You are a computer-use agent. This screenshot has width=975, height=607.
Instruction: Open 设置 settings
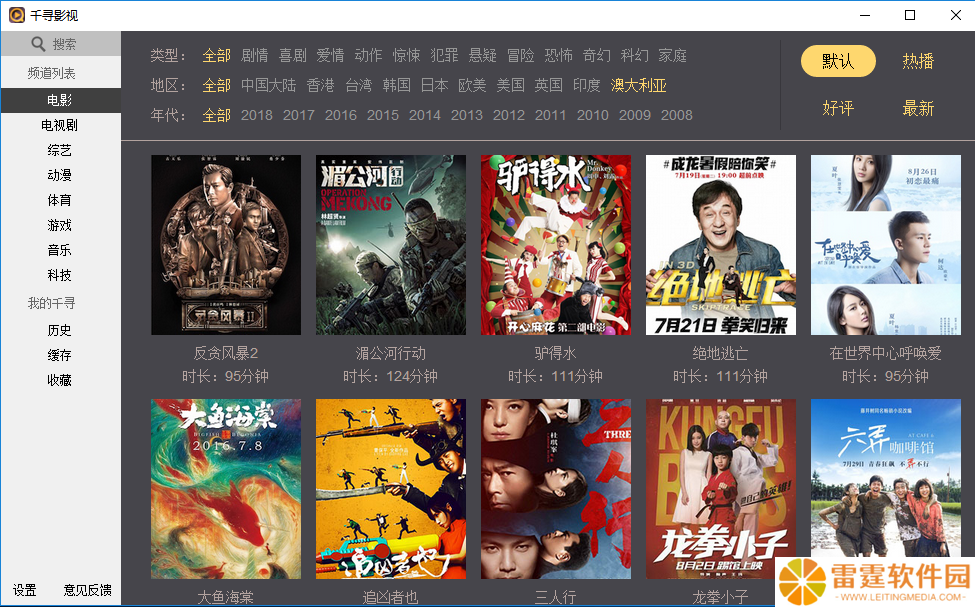25,590
